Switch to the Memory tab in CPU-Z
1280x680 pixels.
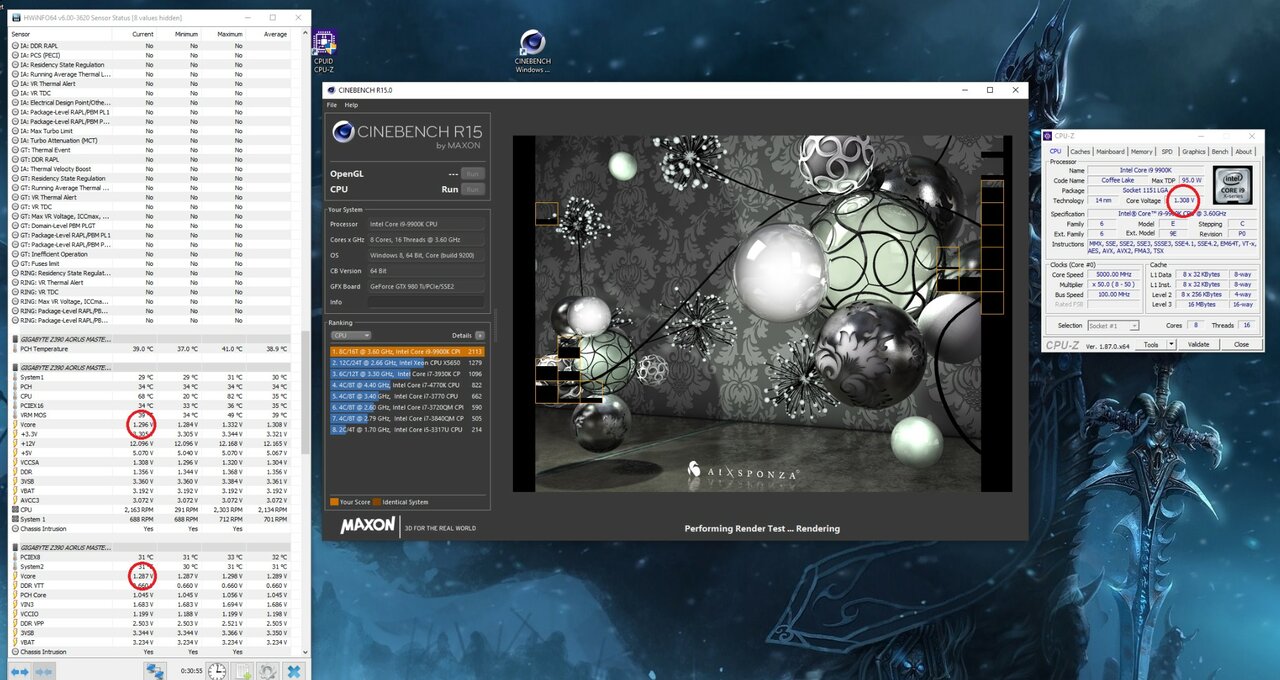pyautogui.click(x=1142, y=152)
